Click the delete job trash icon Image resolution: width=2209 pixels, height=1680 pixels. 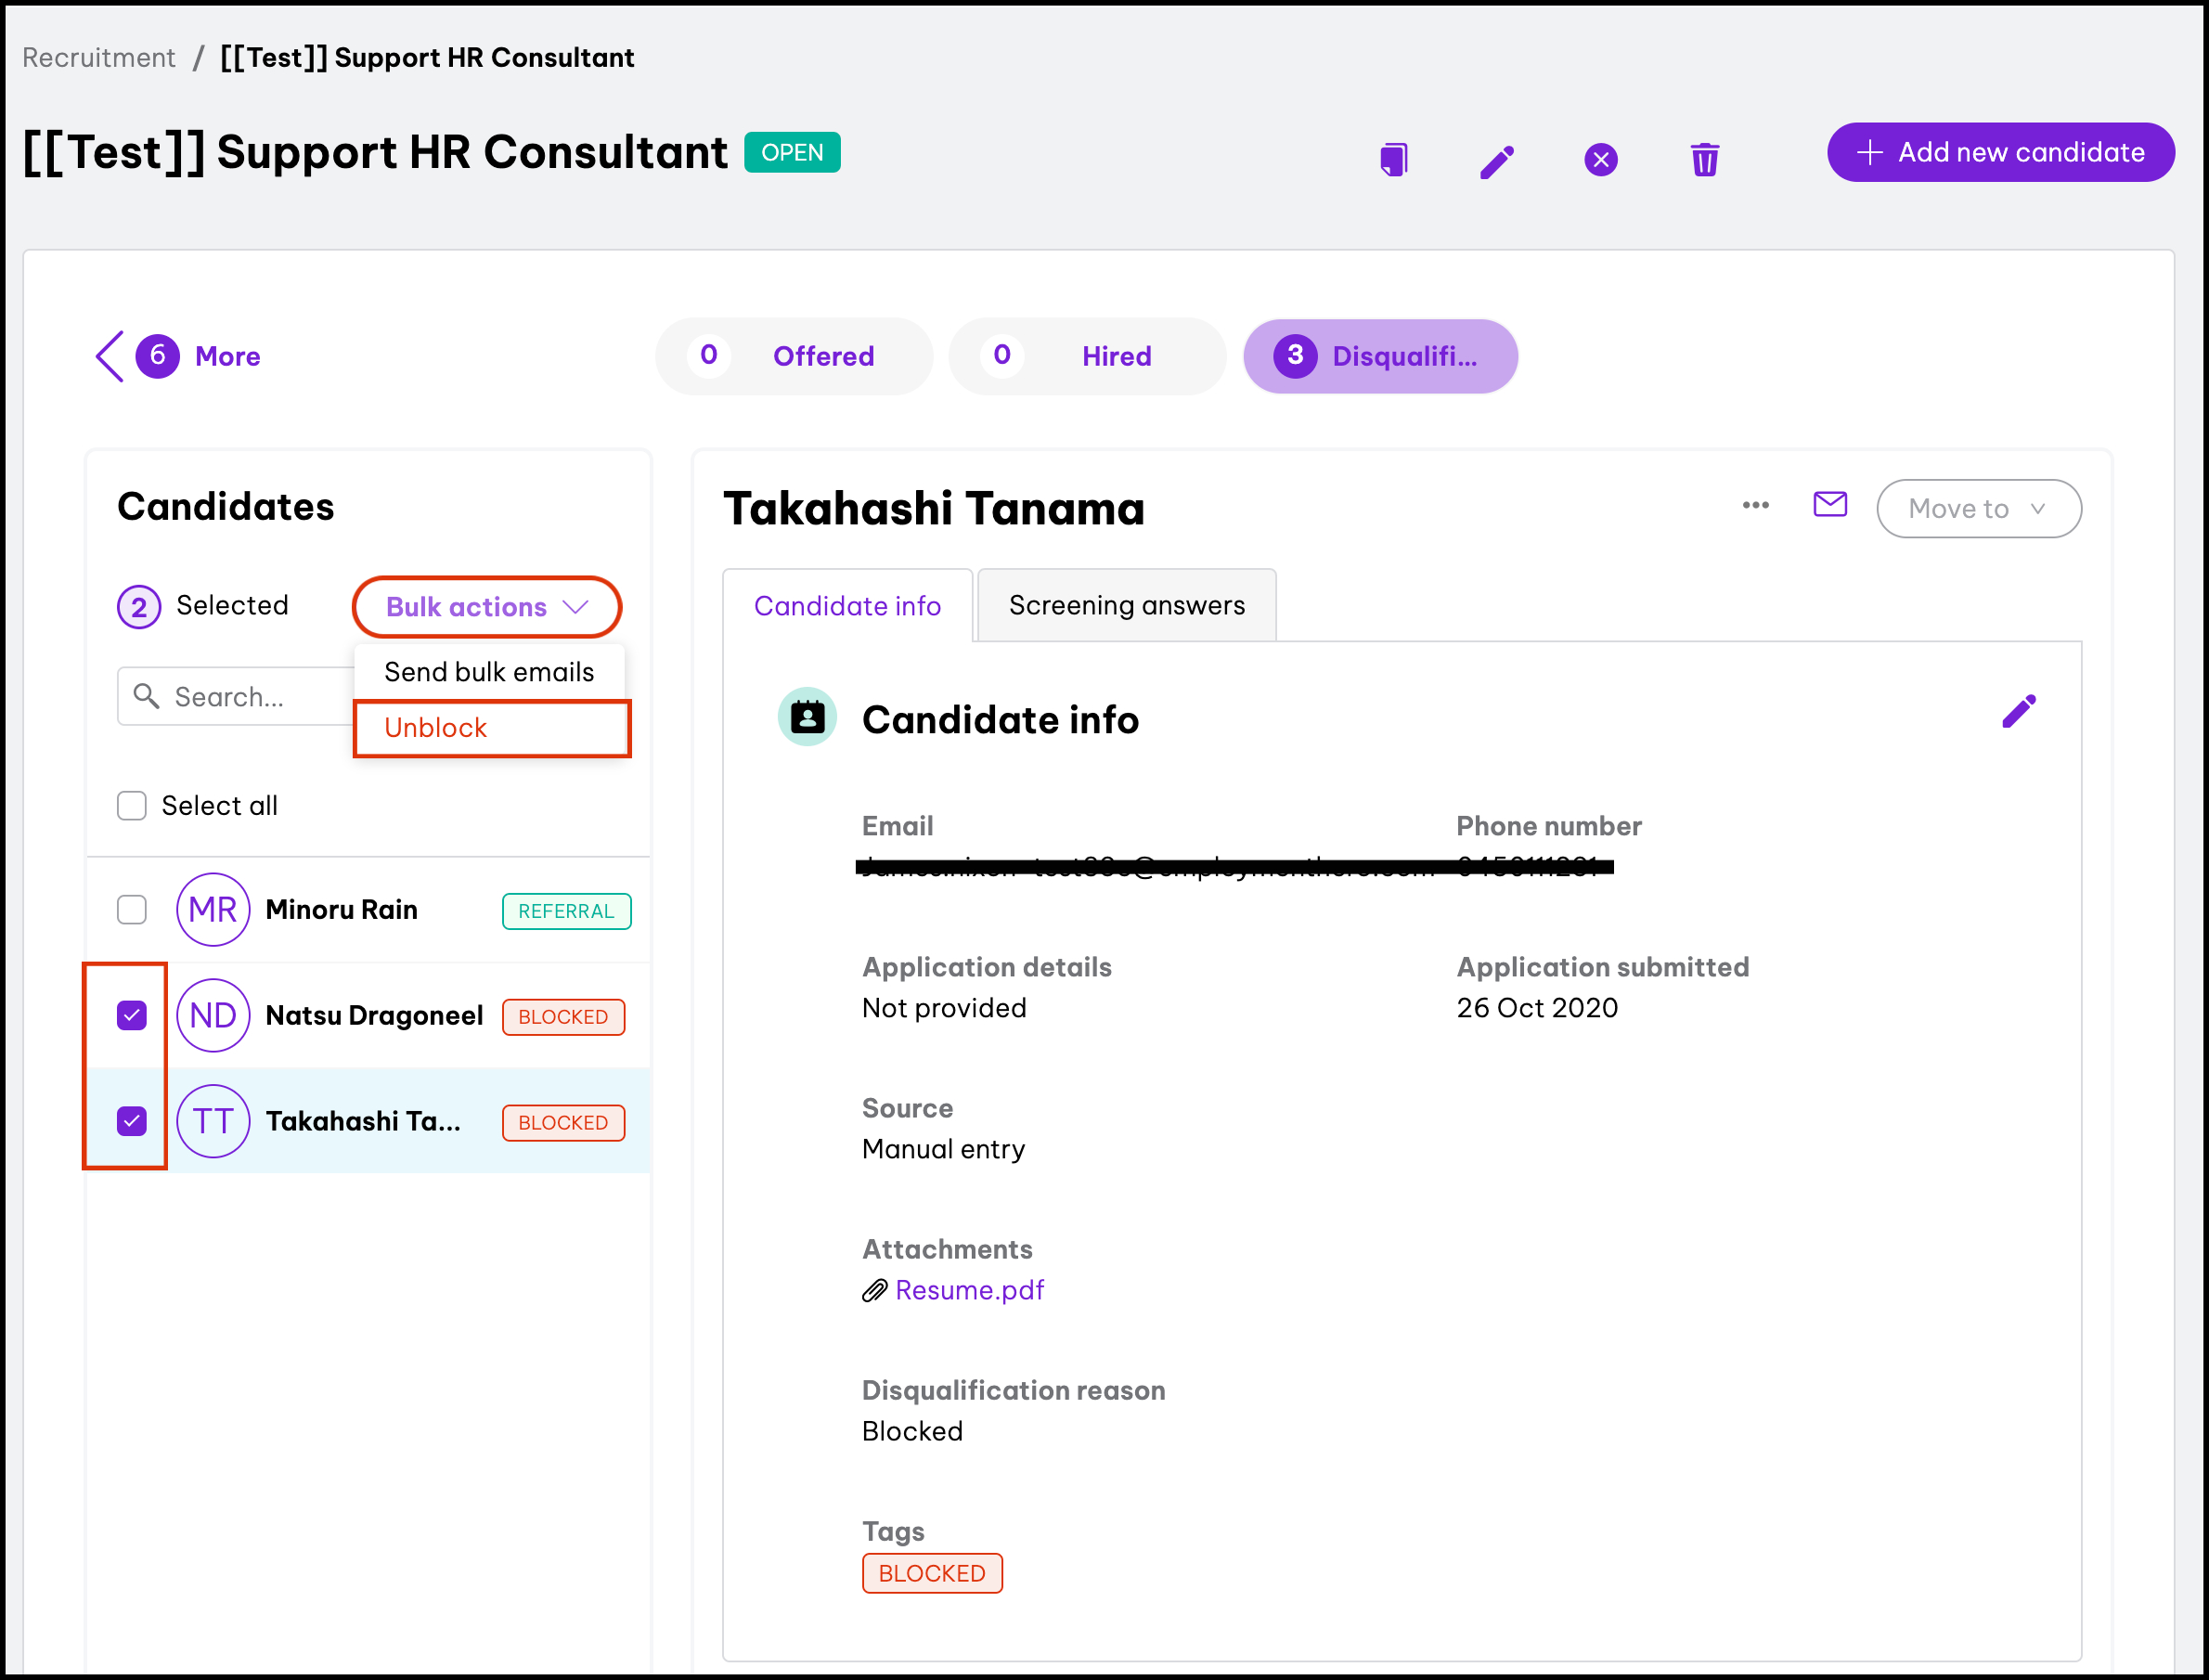(x=1704, y=160)
